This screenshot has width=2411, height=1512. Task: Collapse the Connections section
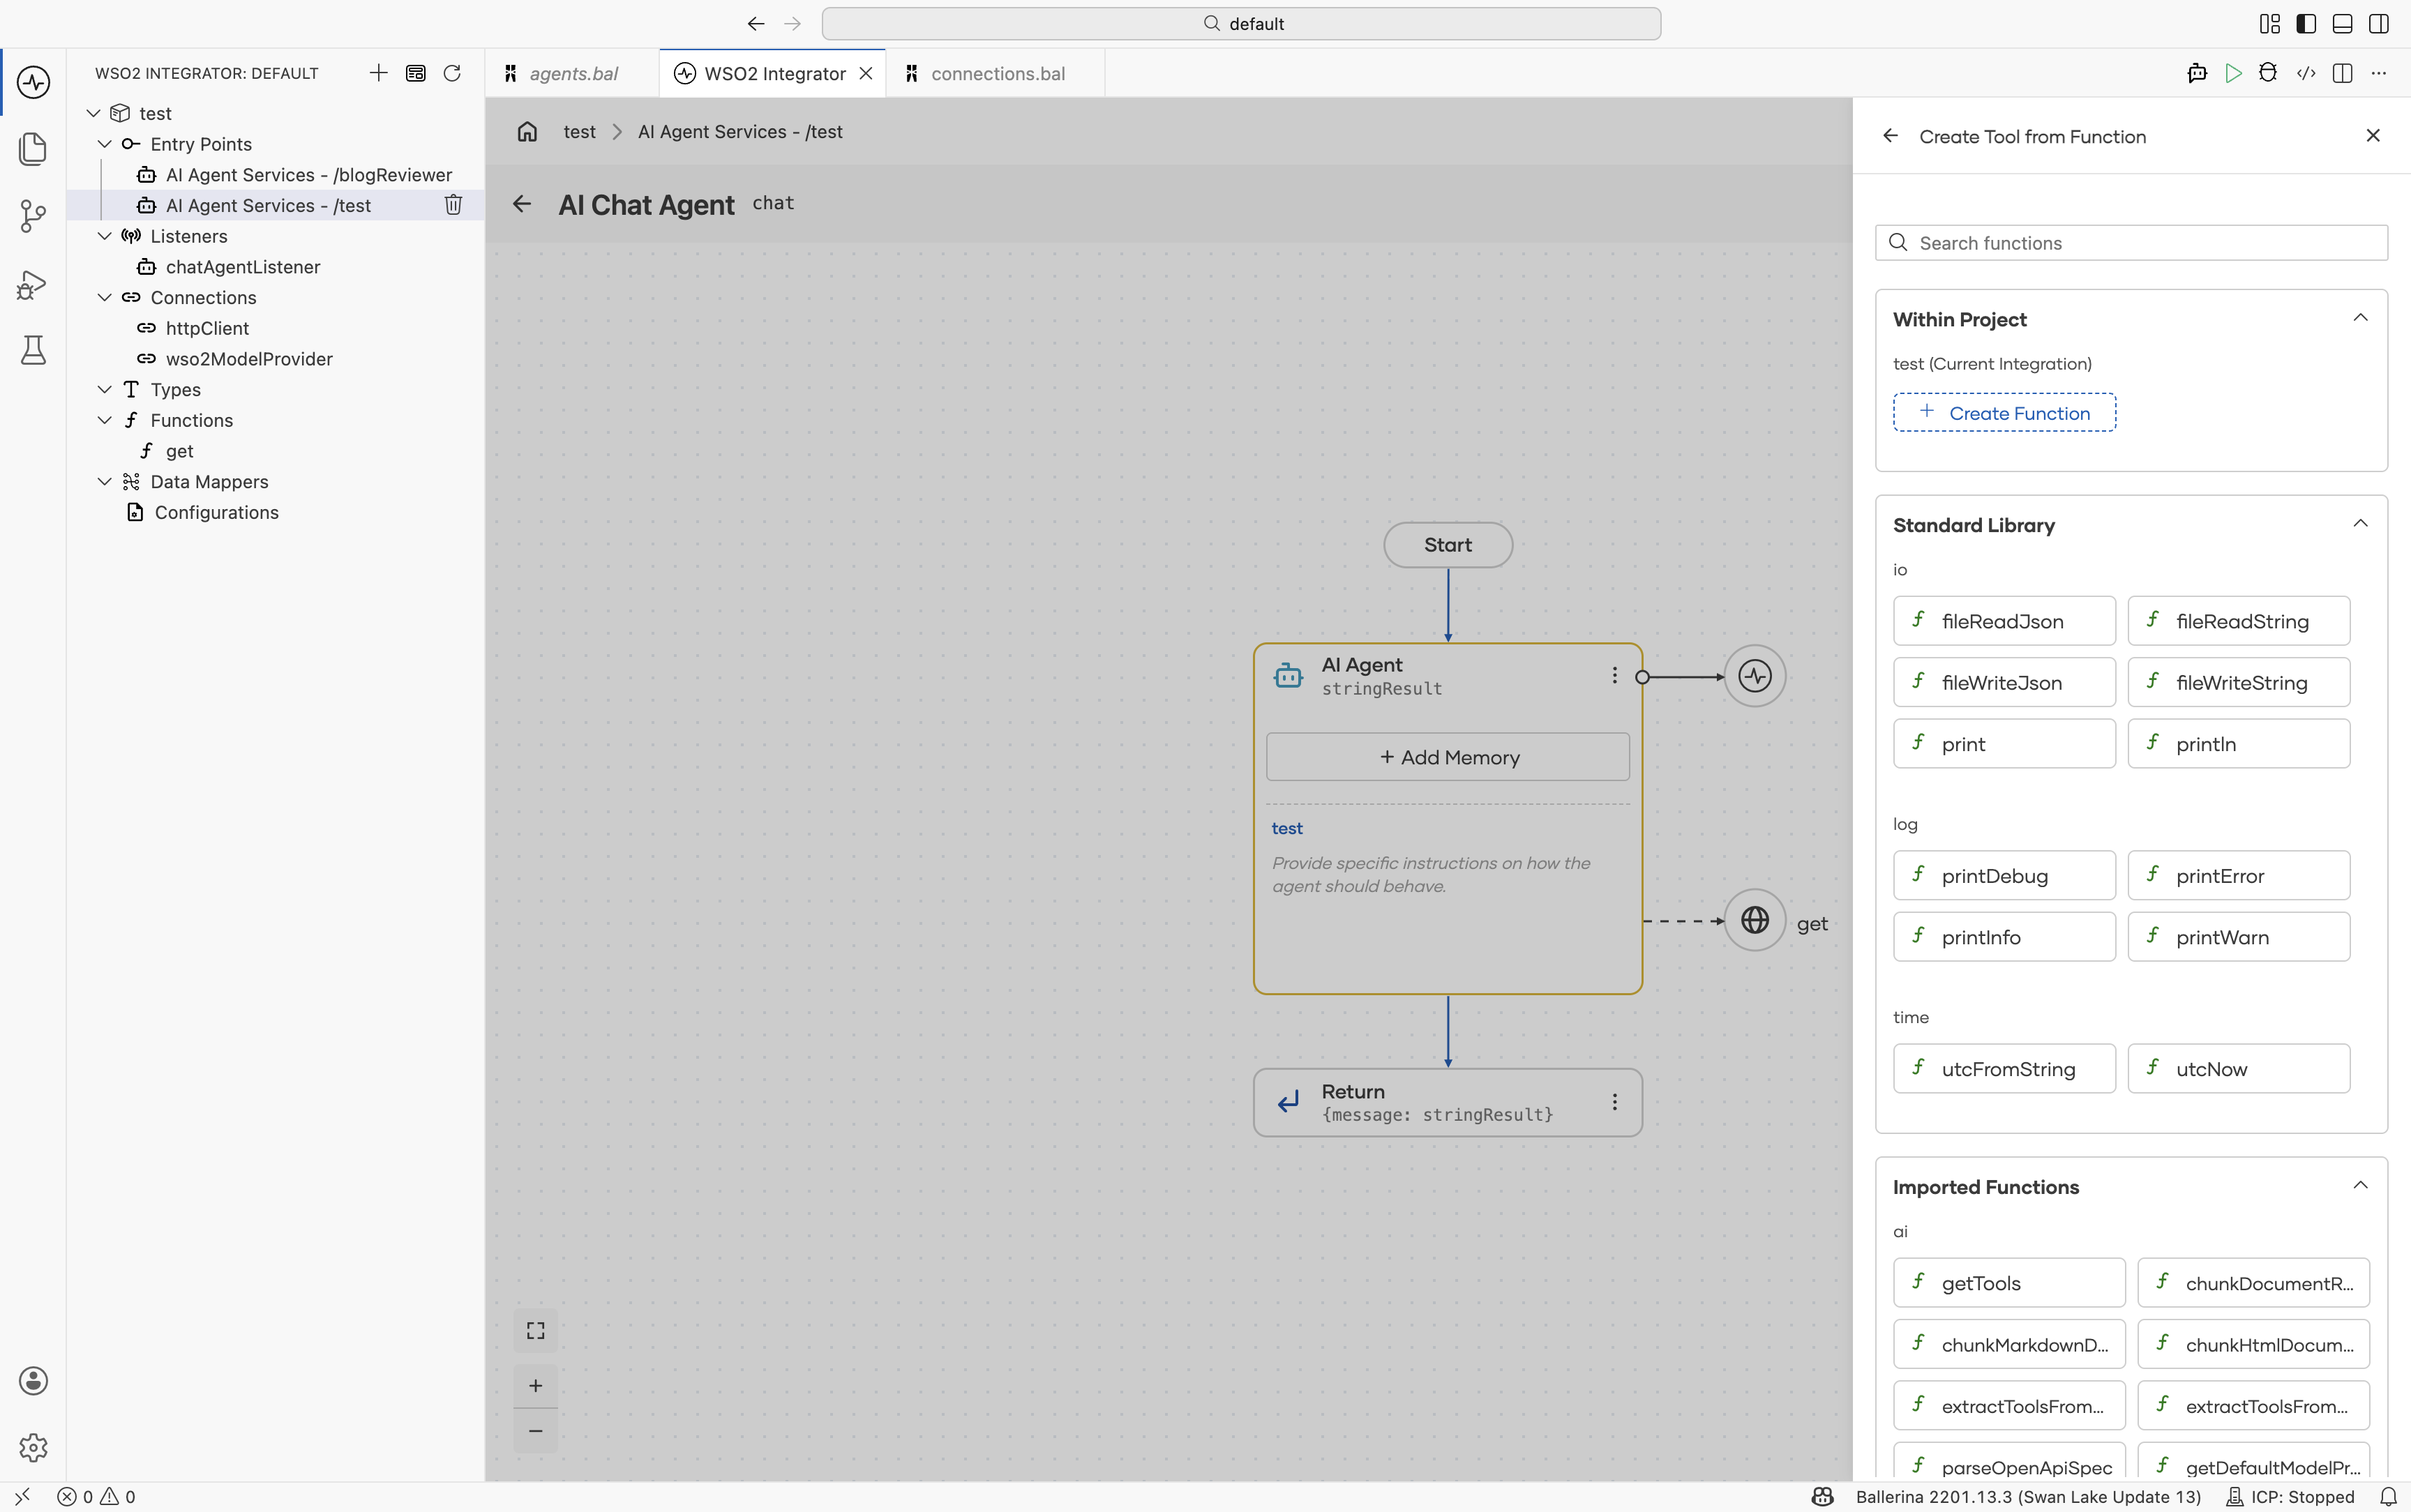click(104, 297)
